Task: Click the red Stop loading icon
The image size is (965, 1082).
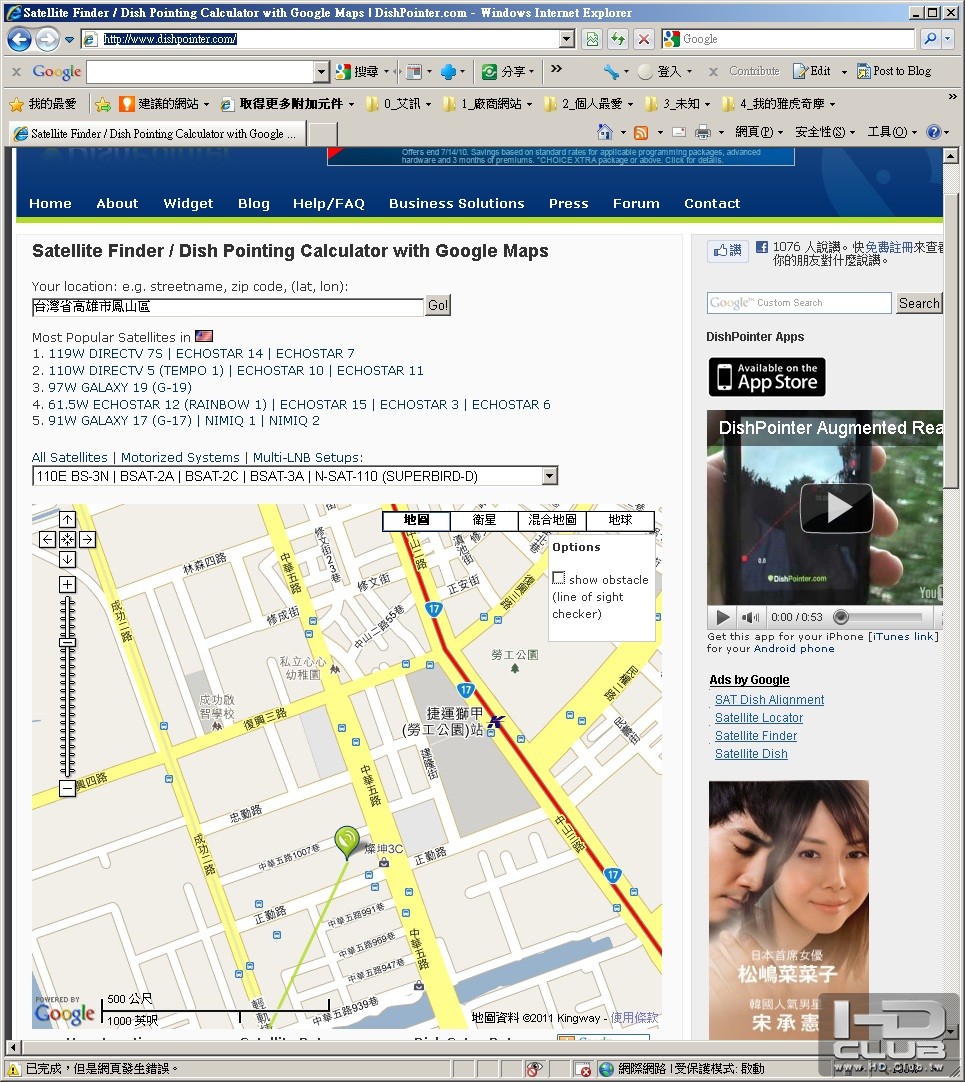Action: click(643, 39)
